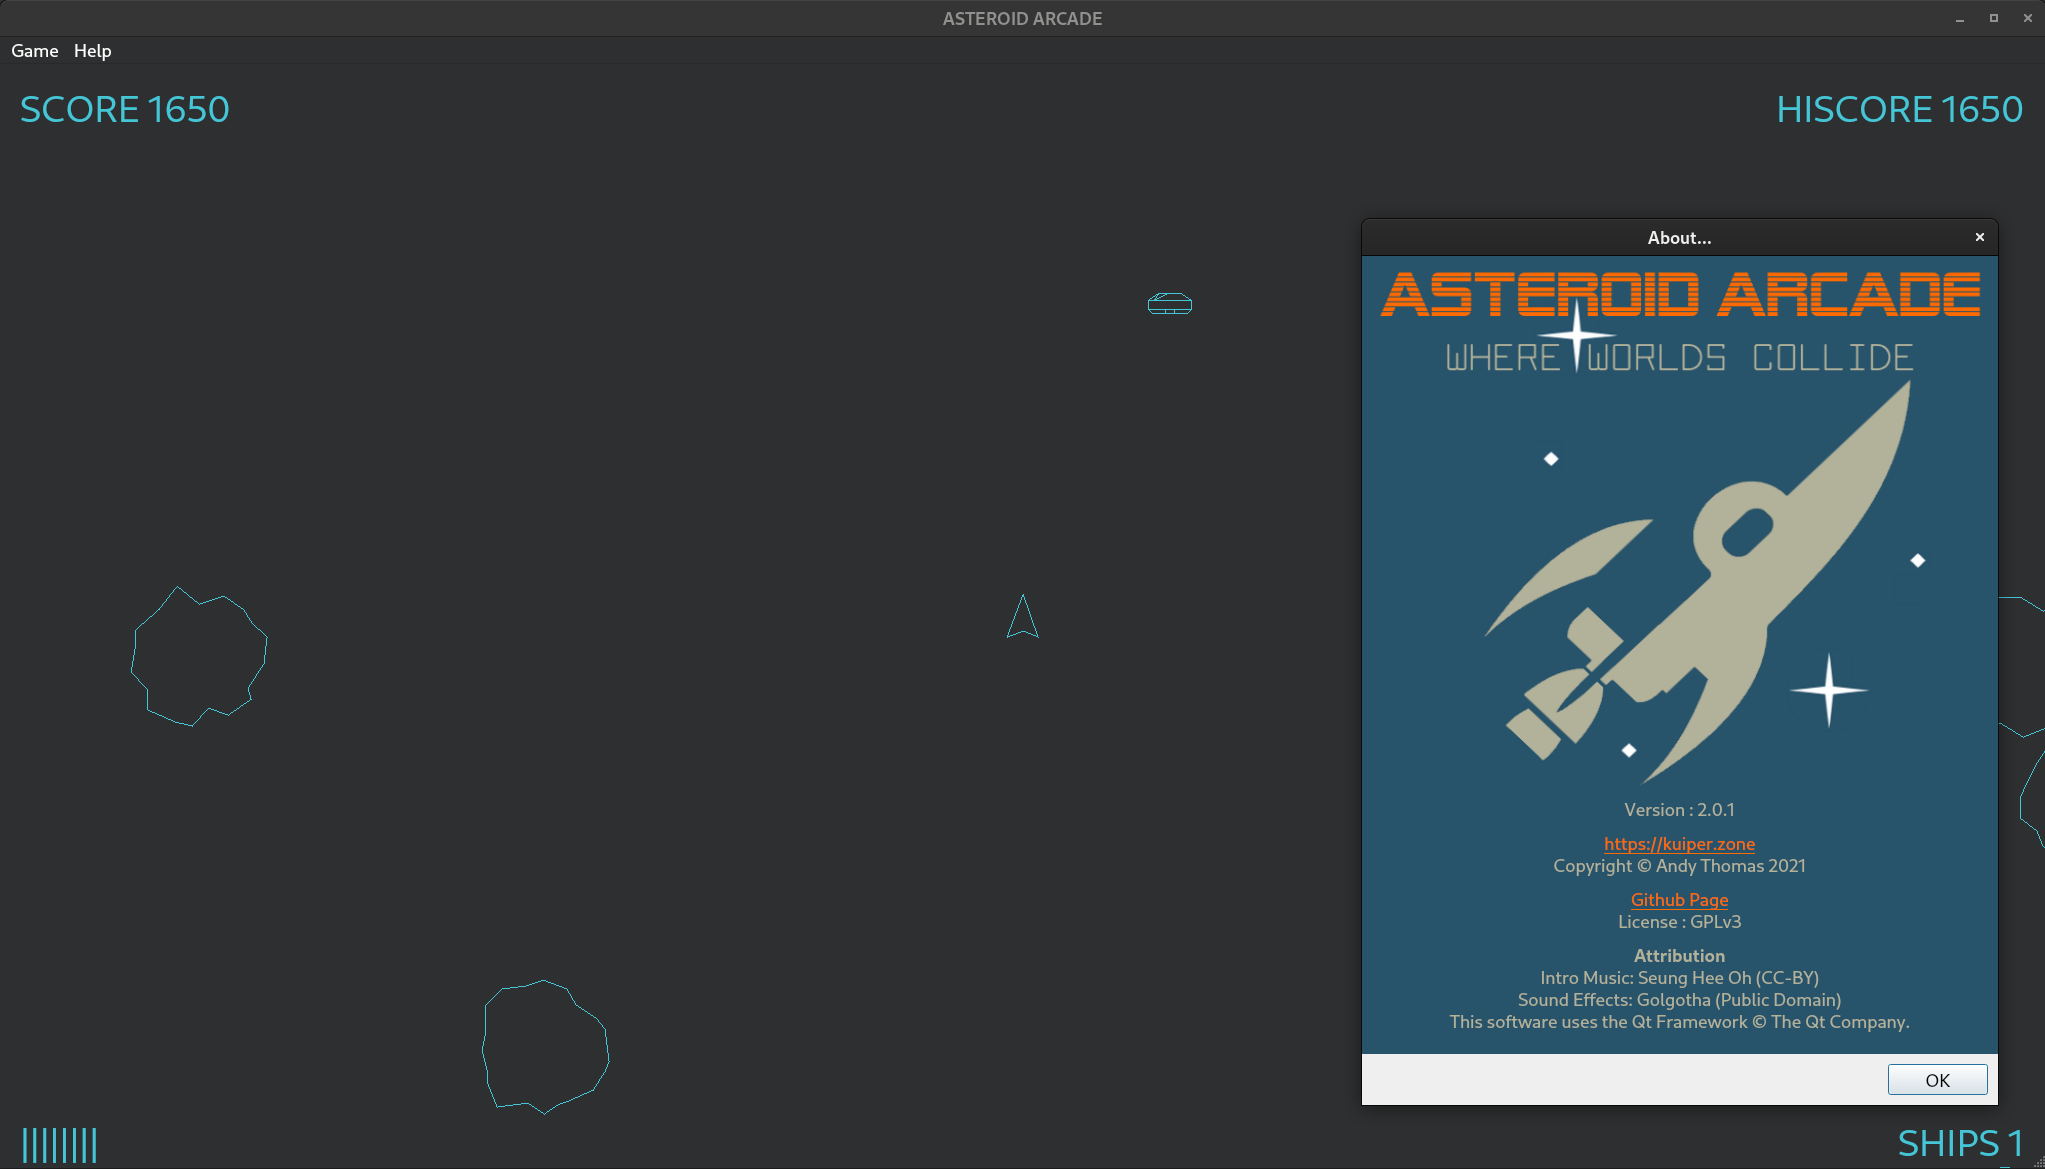Click the Asteroid Arcade orange logo title

[1679, 294]
